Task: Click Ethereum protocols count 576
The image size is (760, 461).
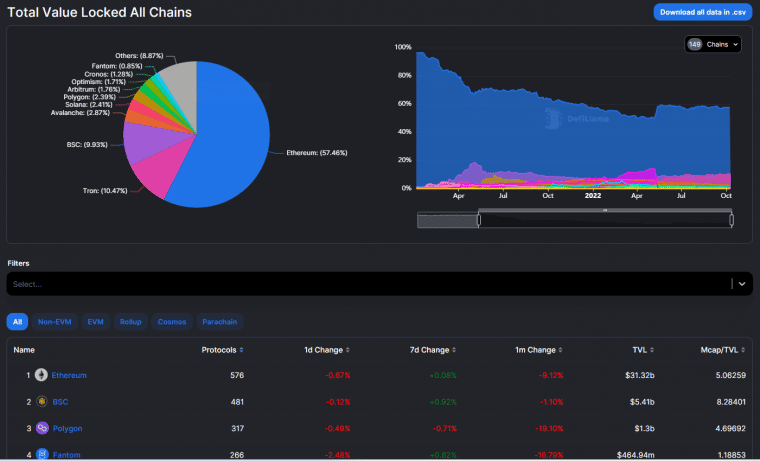Action: [x=237, y=375]
